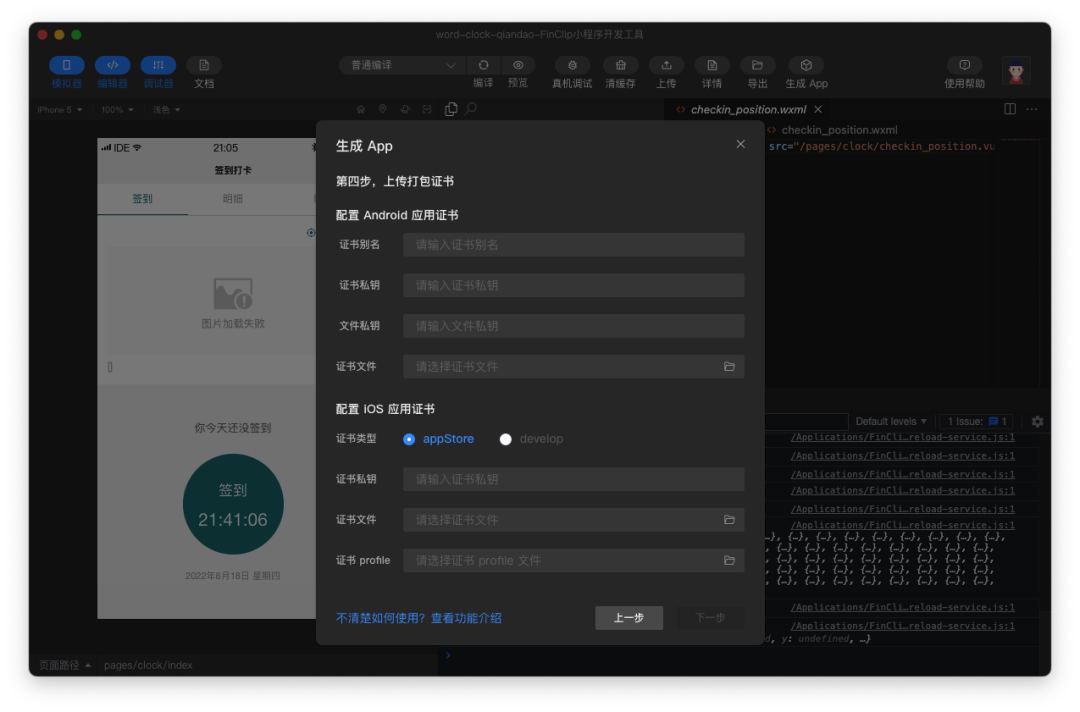Select the appStore certificate type
The height and width of the screenshot is (712, 1080).
pos(409,438)
